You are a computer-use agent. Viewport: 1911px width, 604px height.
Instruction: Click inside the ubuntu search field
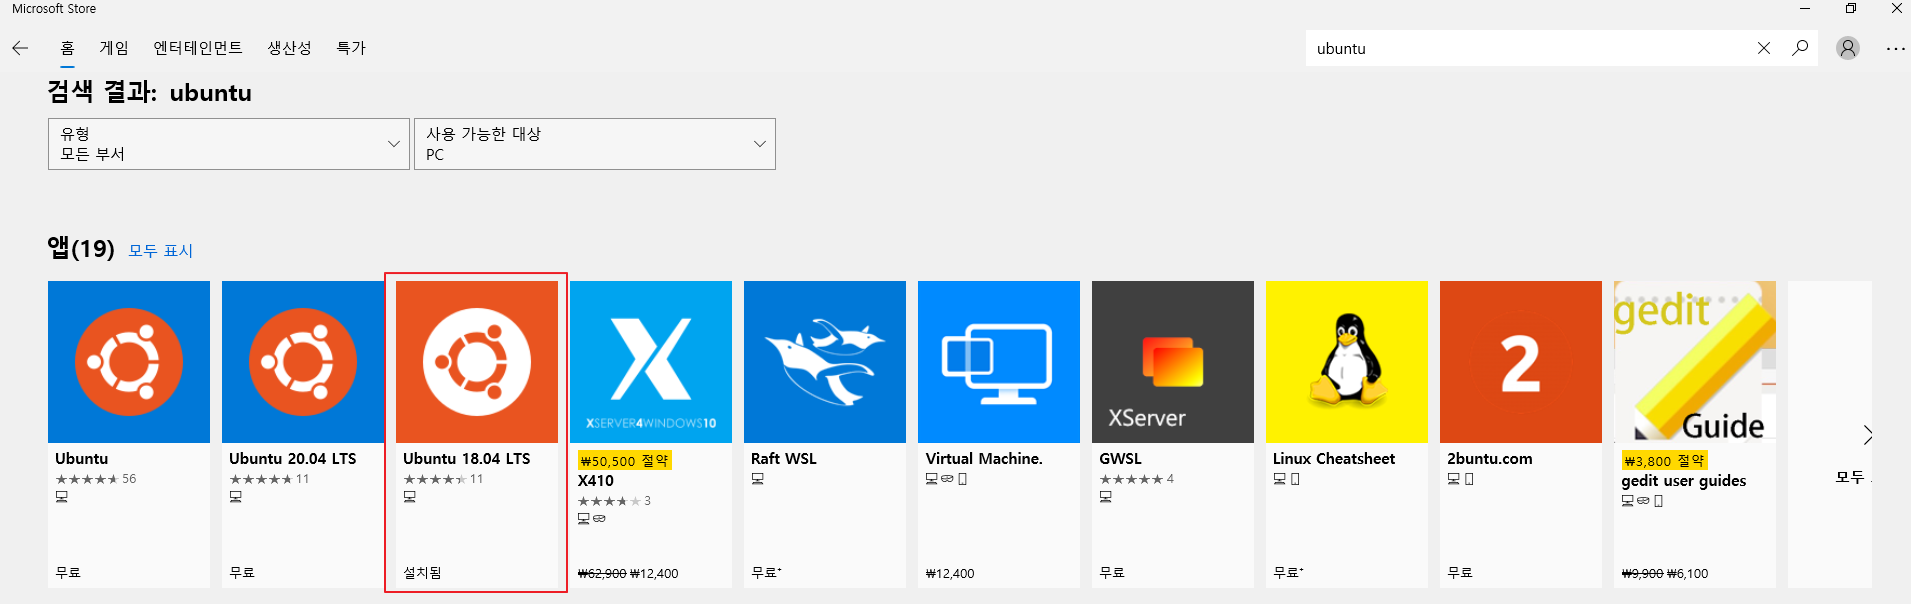tap(1530, 48)
